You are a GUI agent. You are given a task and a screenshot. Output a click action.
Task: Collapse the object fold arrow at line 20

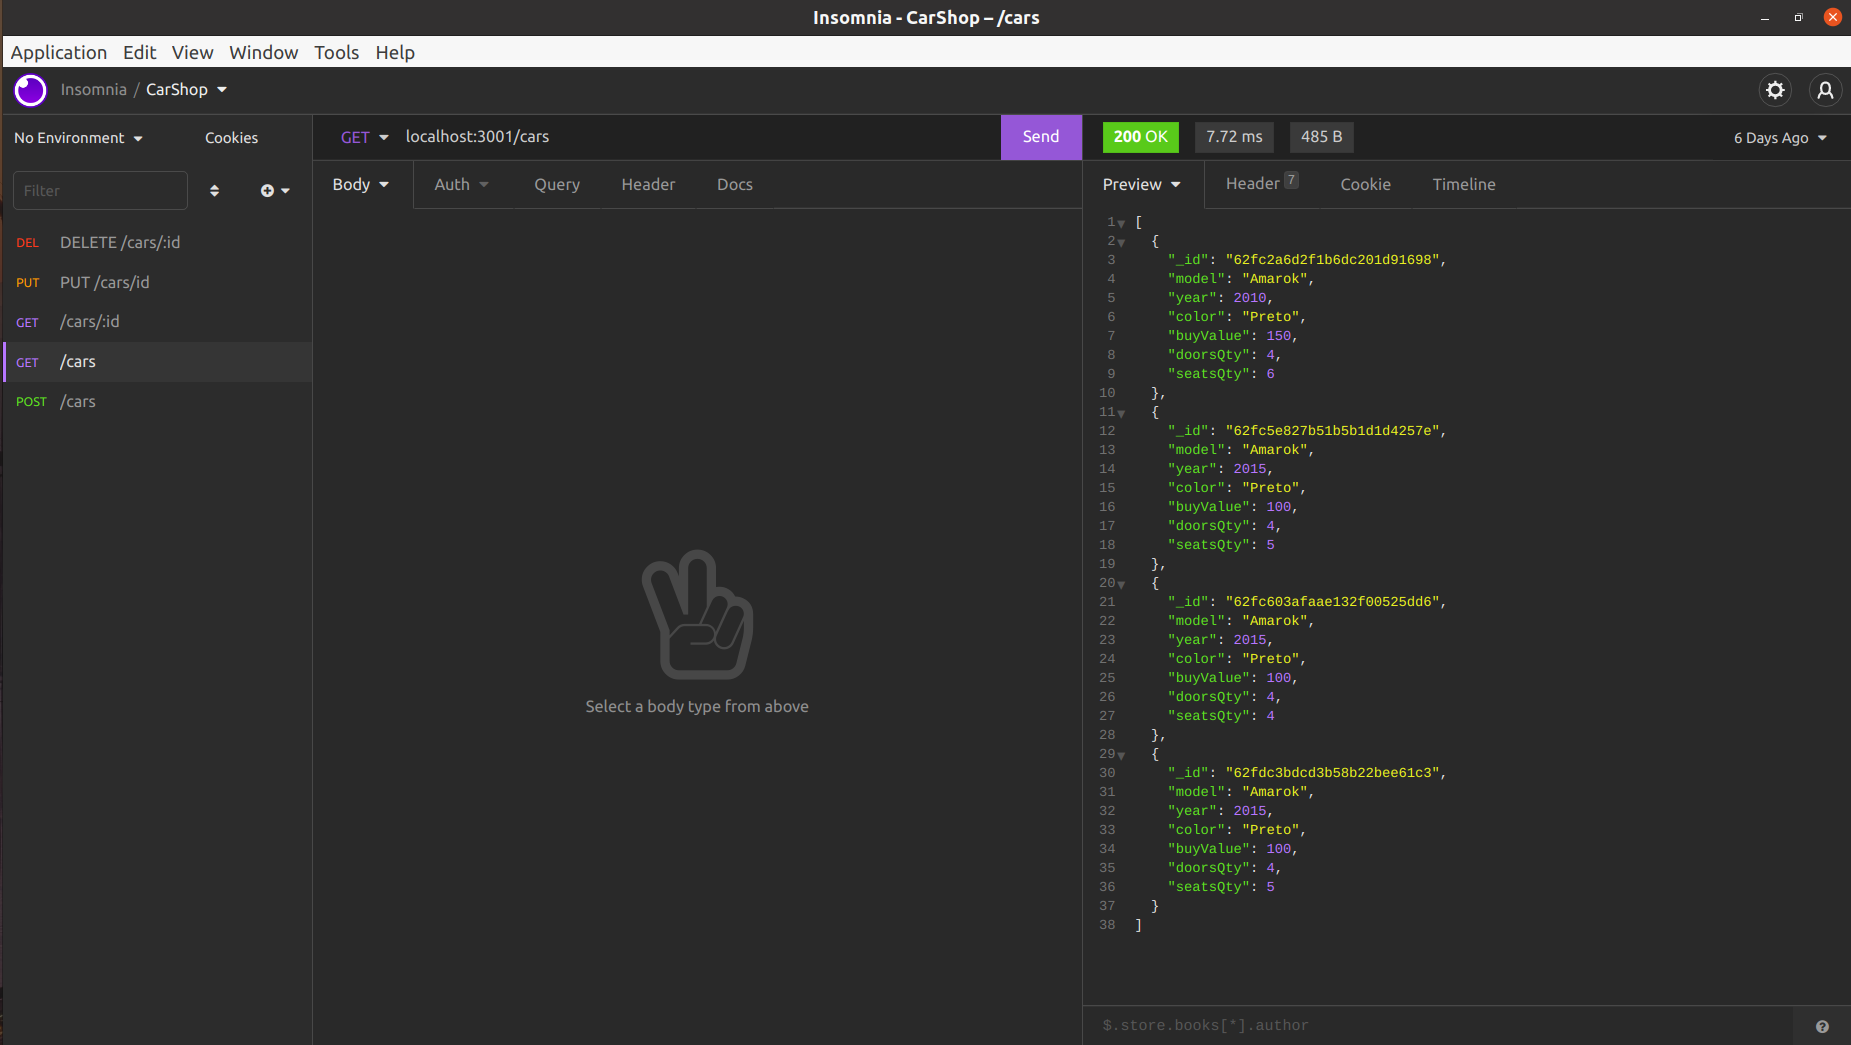(1122, 584)
